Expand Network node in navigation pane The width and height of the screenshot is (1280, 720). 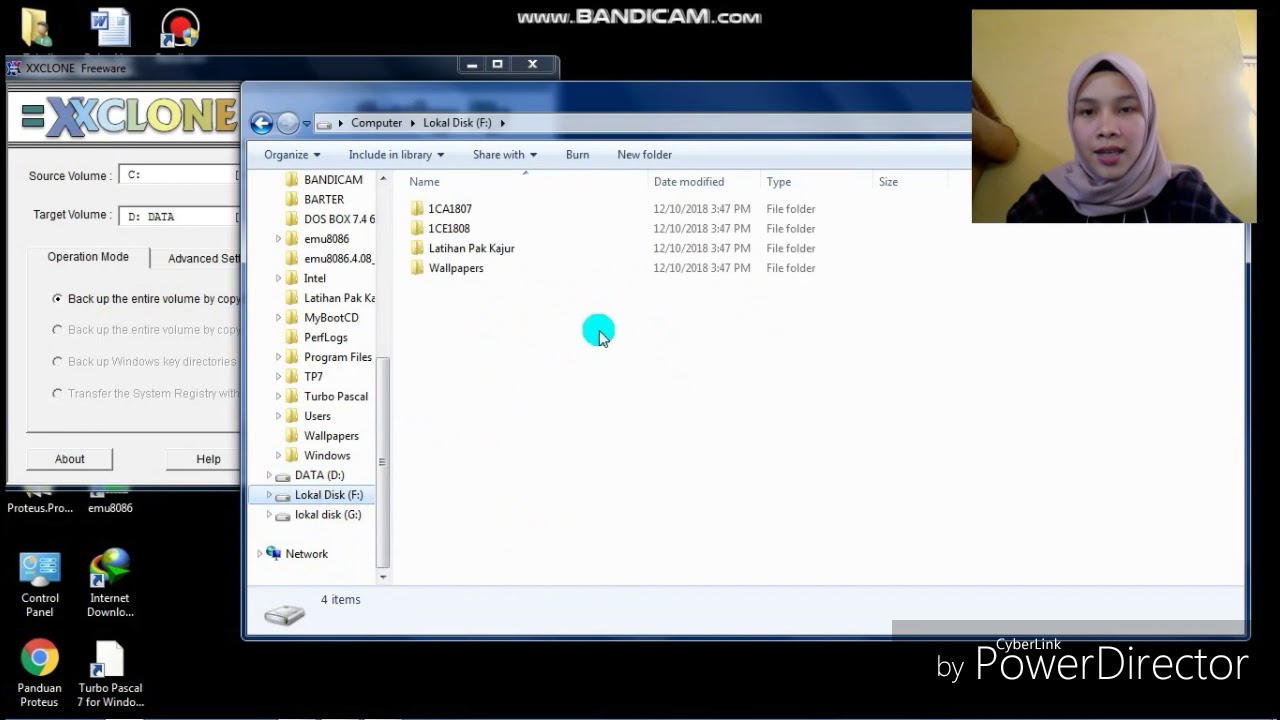[x=259, y=554]
